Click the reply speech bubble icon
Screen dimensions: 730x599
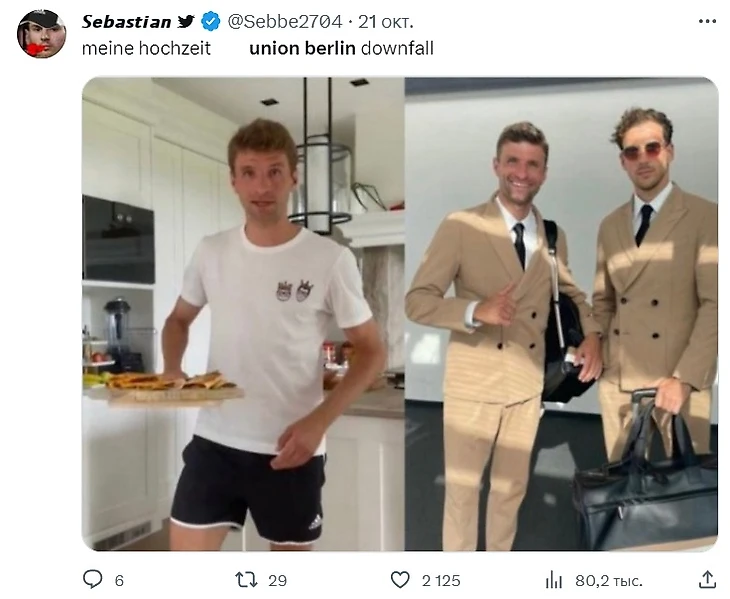coord(92,579)
